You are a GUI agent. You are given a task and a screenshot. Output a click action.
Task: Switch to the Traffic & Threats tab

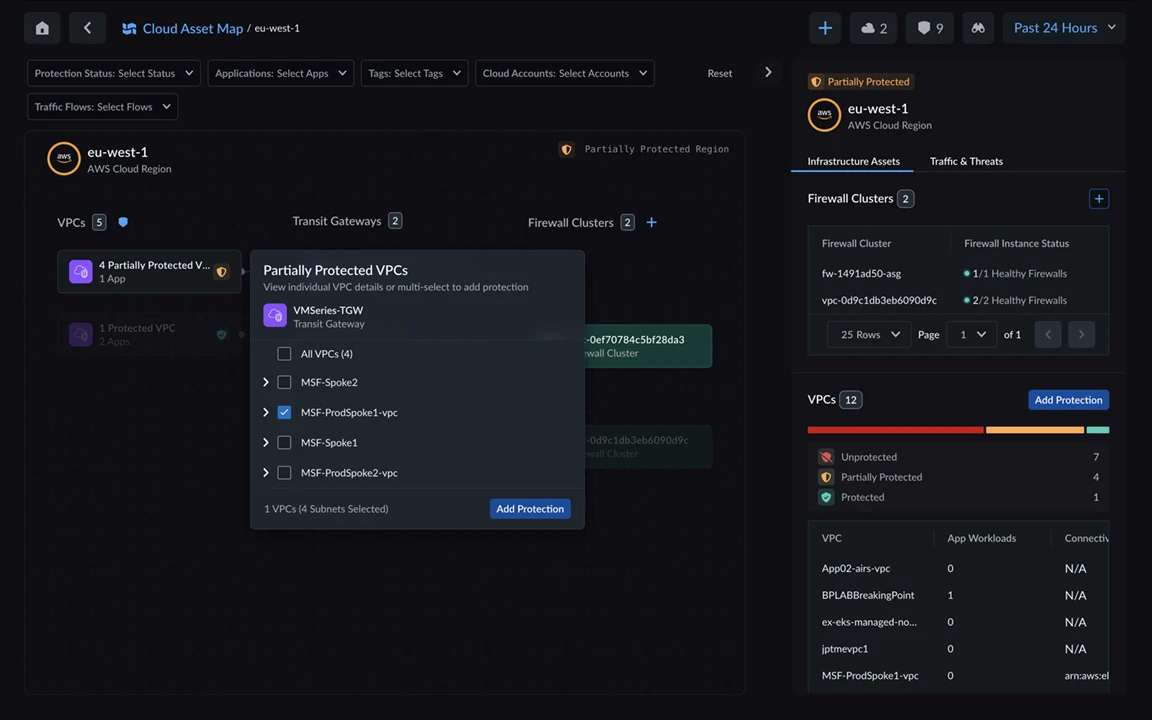tap(965, 161)
